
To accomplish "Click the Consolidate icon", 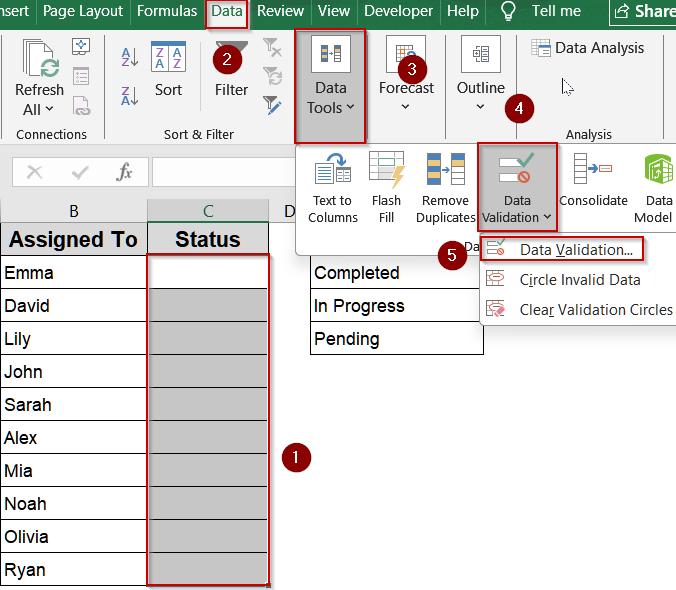I will 593,169.
